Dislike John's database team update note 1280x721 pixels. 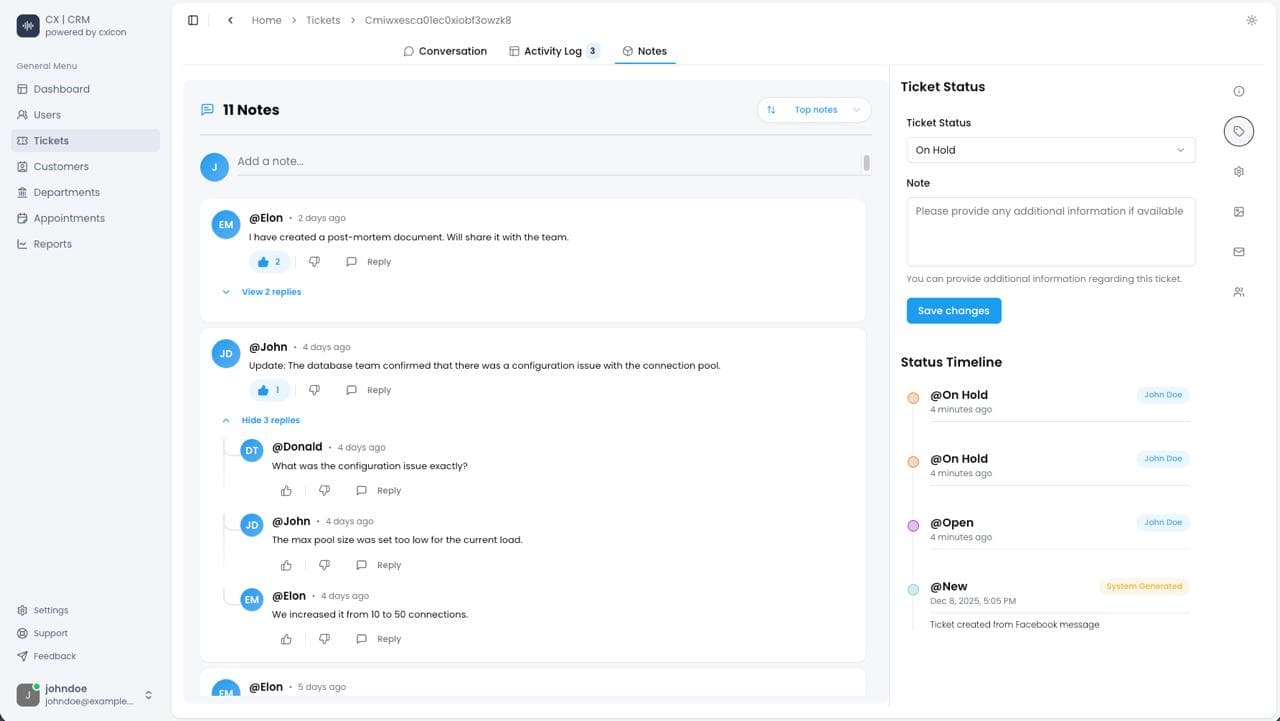pos(314,390)
